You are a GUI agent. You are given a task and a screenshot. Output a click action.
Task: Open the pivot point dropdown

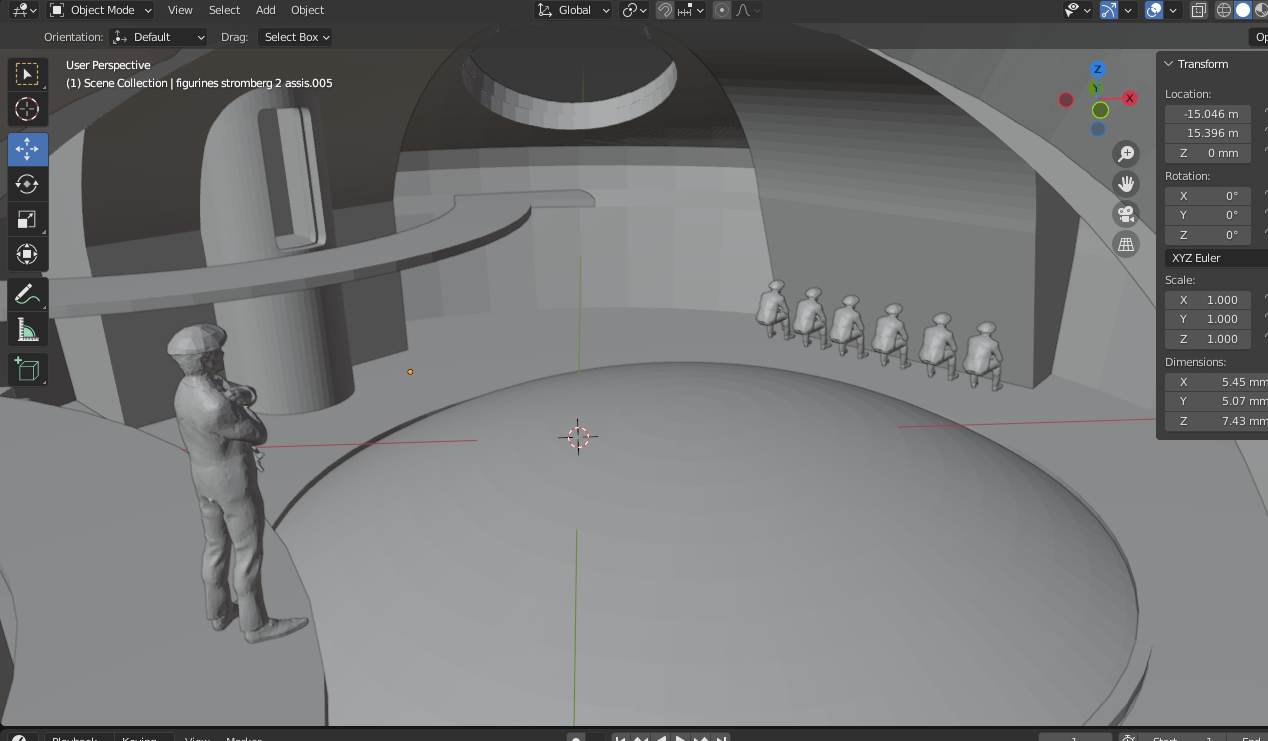coord(634,10)
